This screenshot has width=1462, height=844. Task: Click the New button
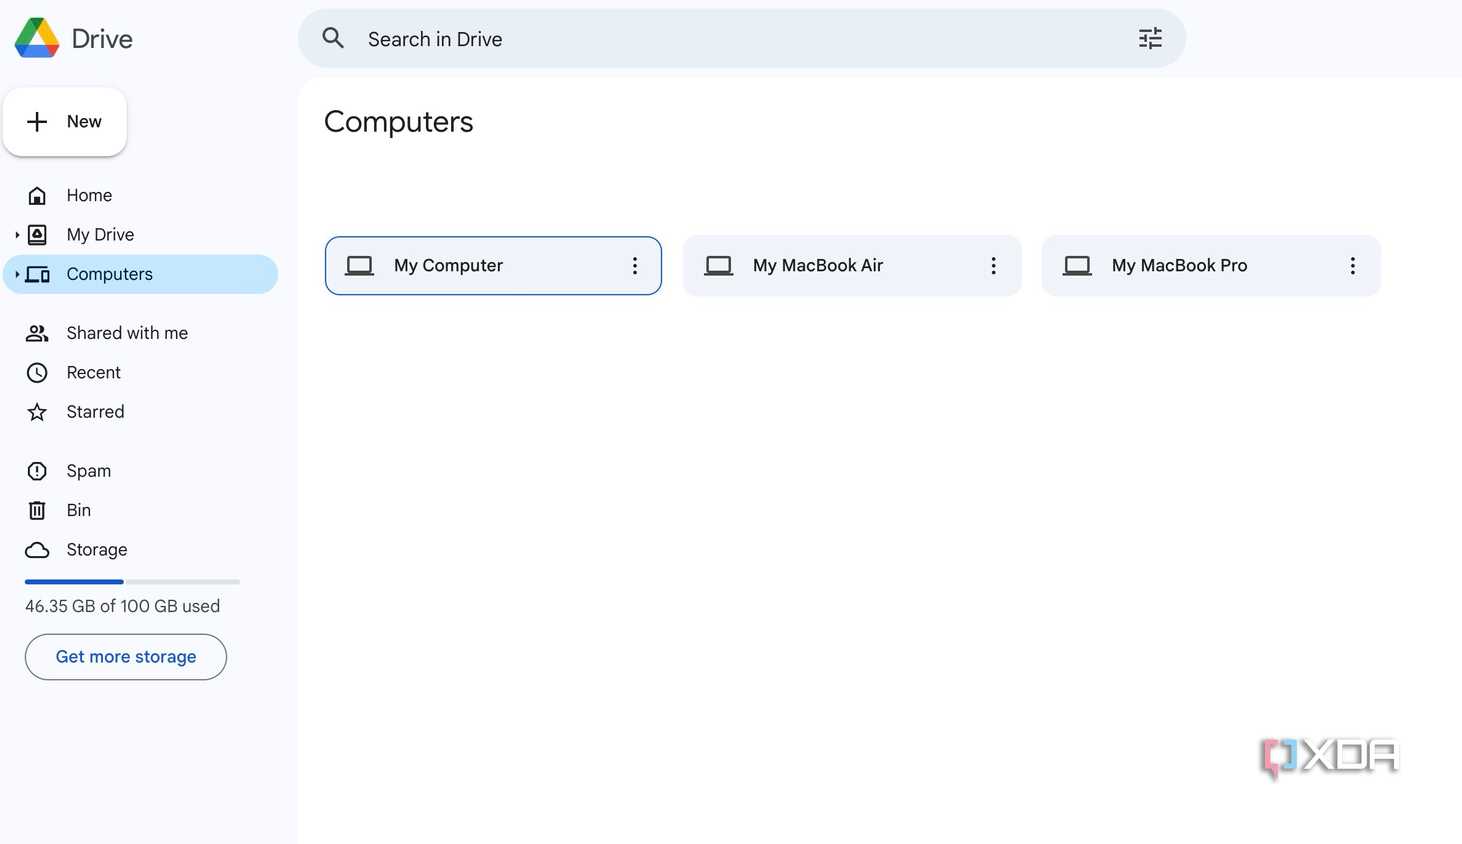point(65,121)
